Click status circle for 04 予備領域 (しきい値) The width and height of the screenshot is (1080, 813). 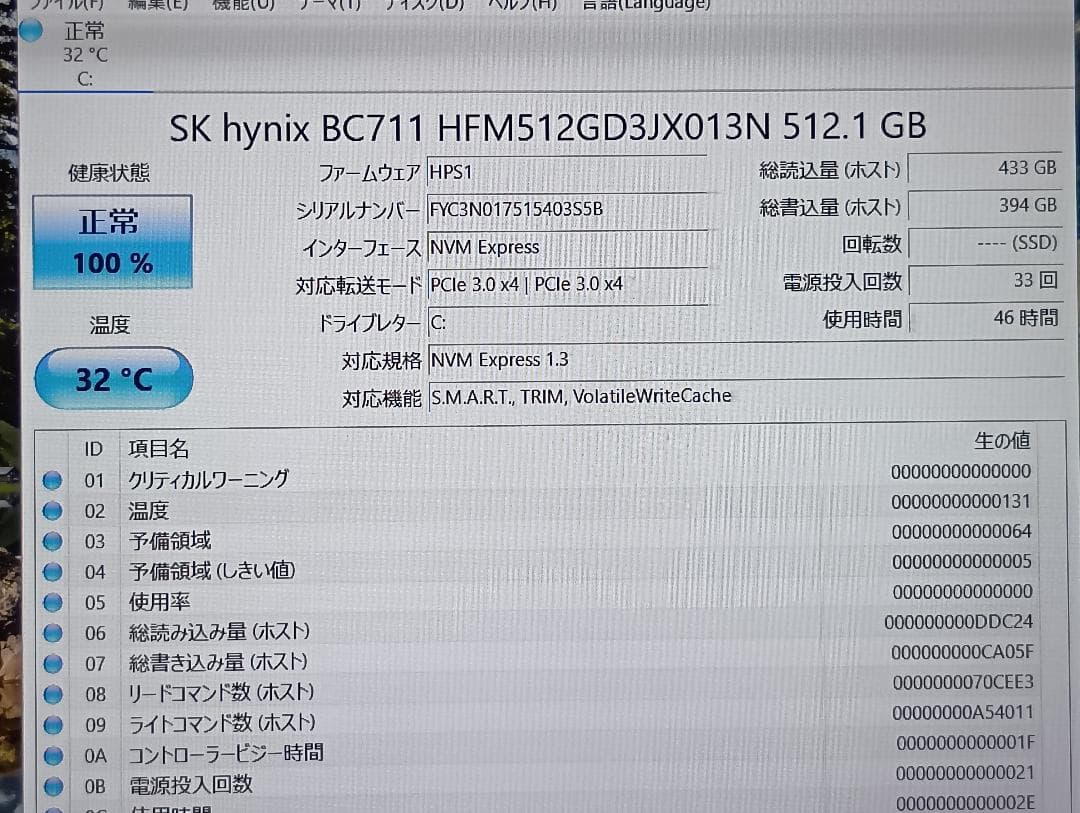pyautogui.click(x=52, y=572)
